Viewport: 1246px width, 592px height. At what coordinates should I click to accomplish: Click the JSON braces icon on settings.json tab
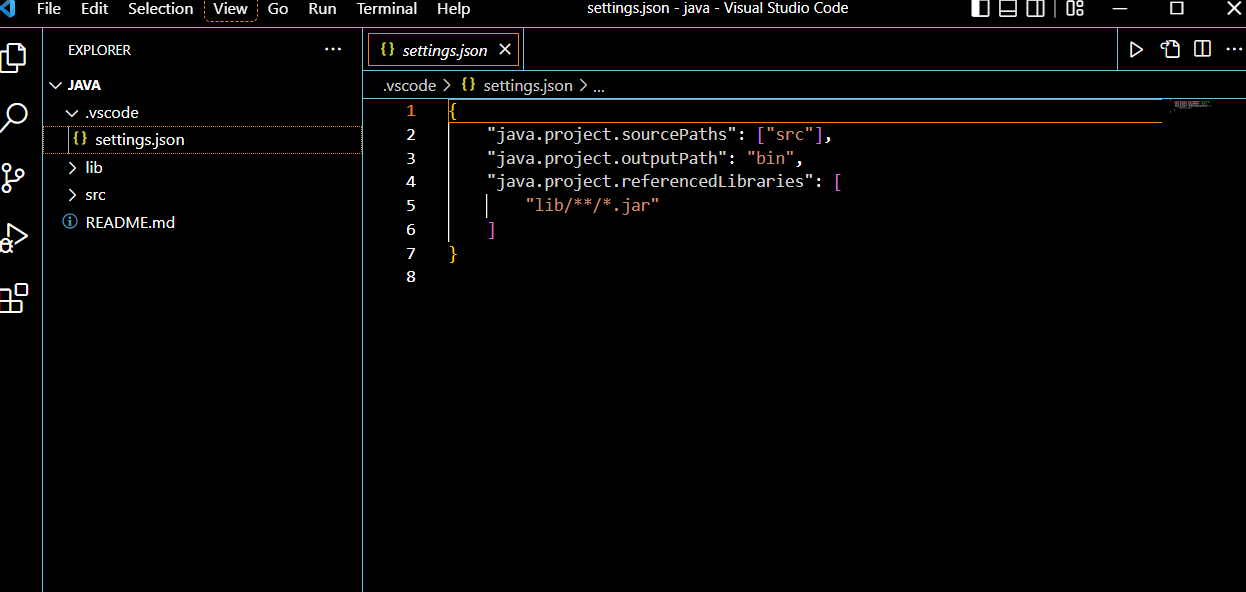pyautogui.click(x=387, y=49)
